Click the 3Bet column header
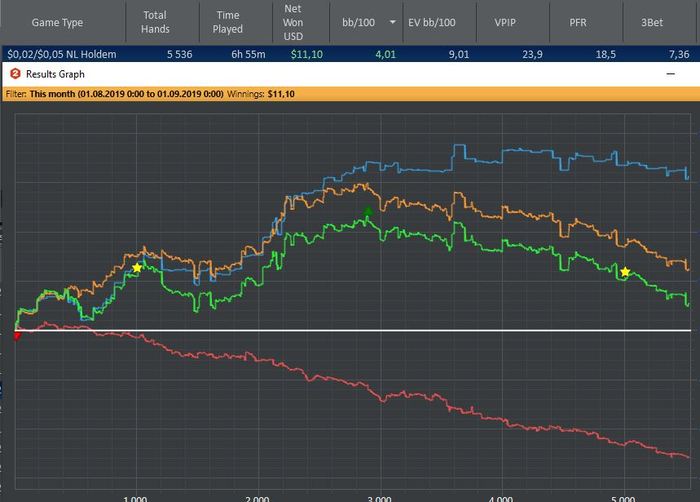 tap(652, 22)
